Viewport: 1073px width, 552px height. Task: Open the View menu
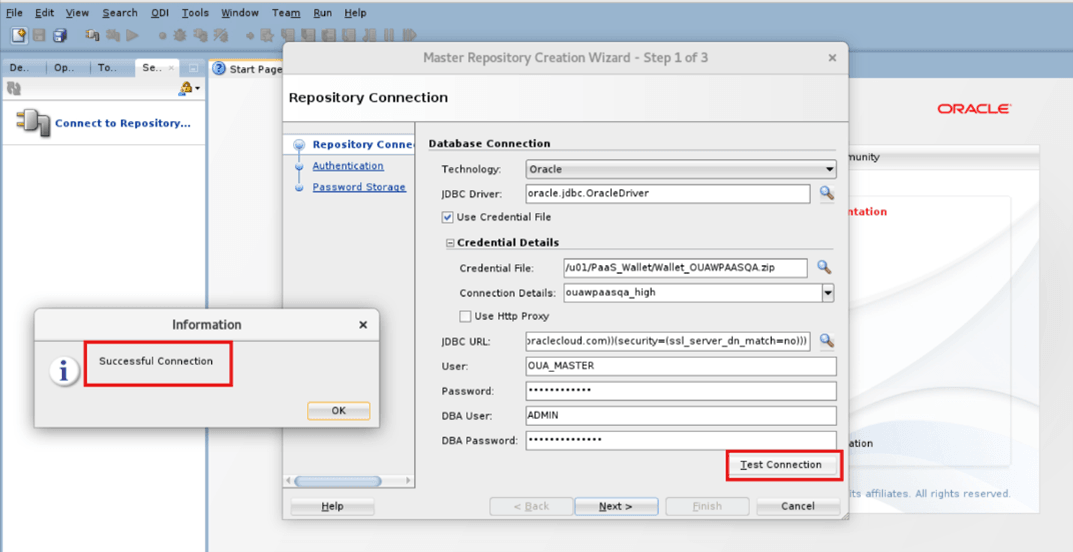pyautogui.click(x=77, y=12)
